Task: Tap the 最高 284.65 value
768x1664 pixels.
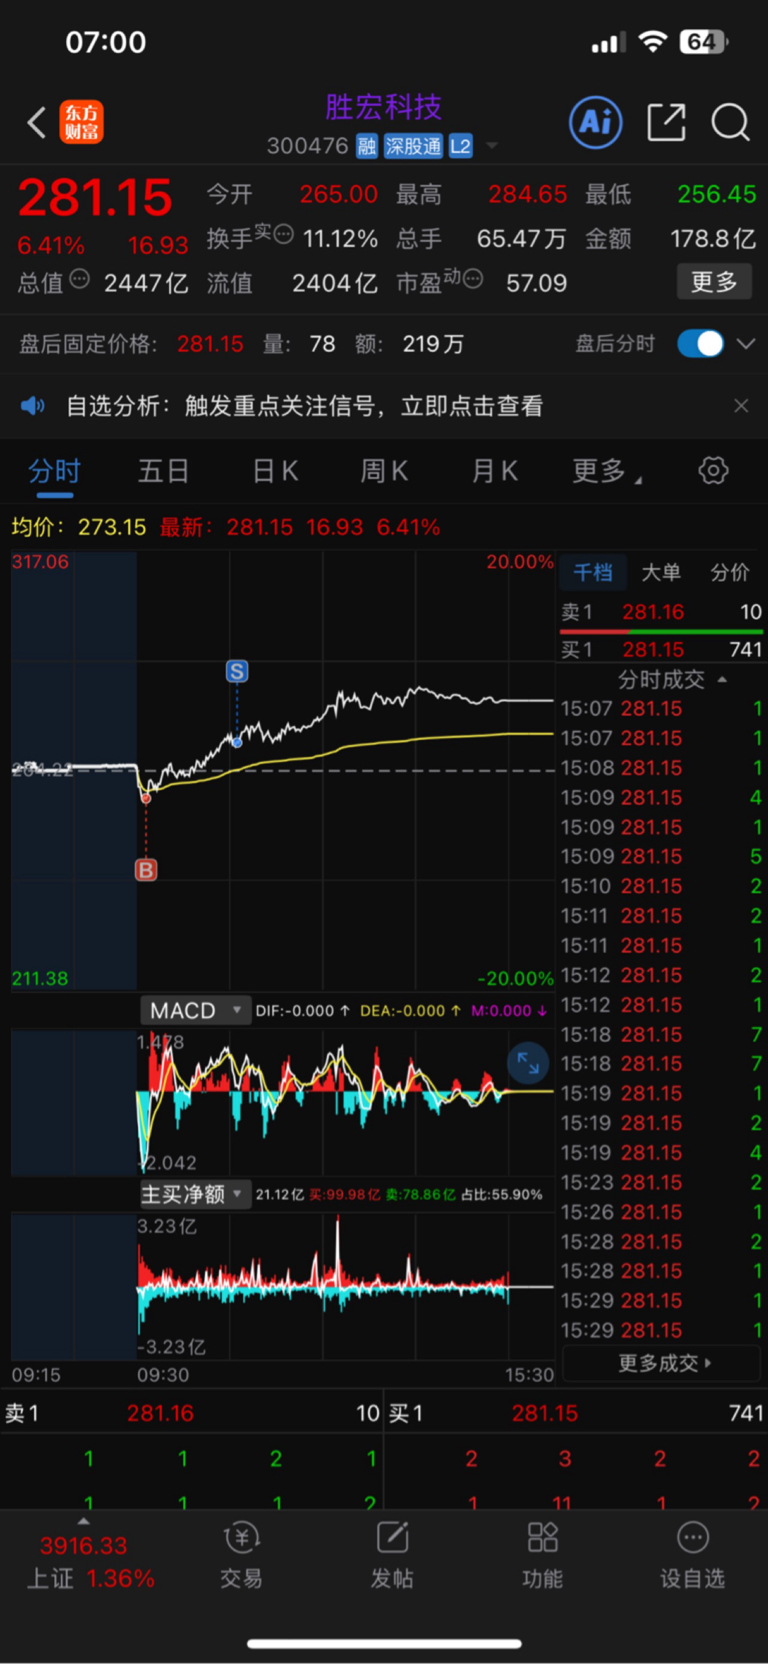Action: pos(527,194)
